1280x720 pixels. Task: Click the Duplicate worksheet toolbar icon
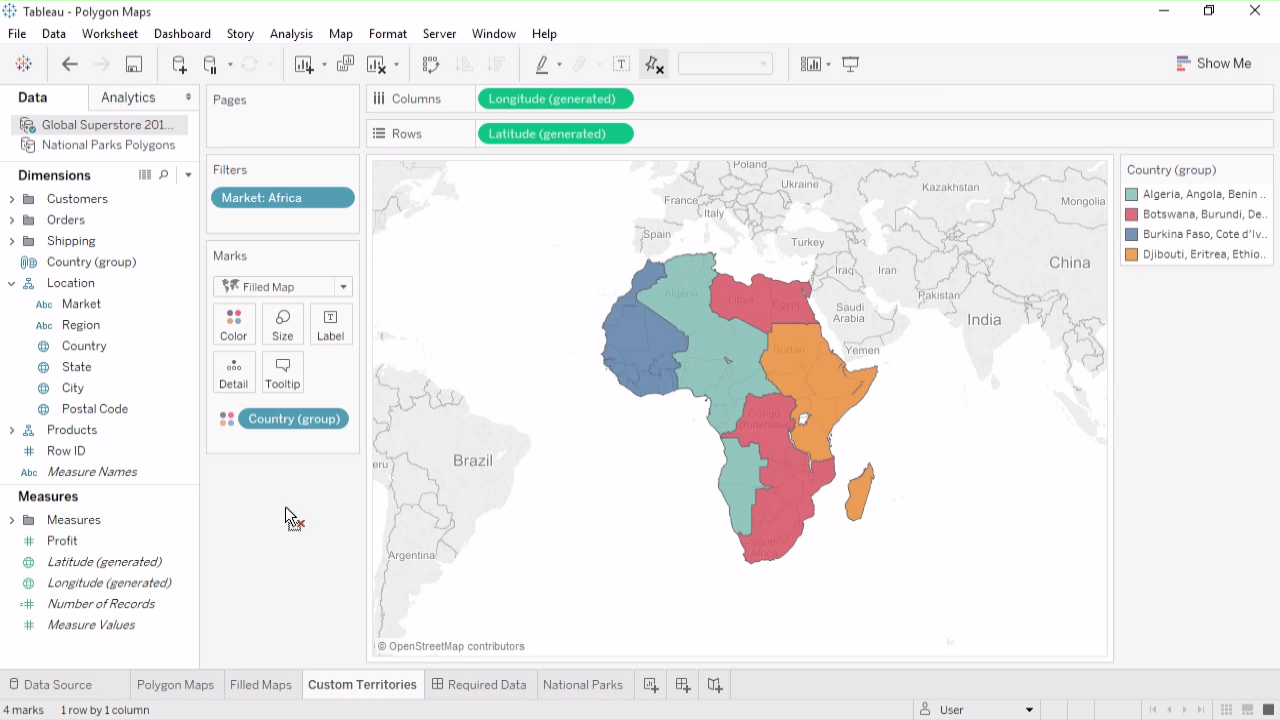[x=345, y=64]
